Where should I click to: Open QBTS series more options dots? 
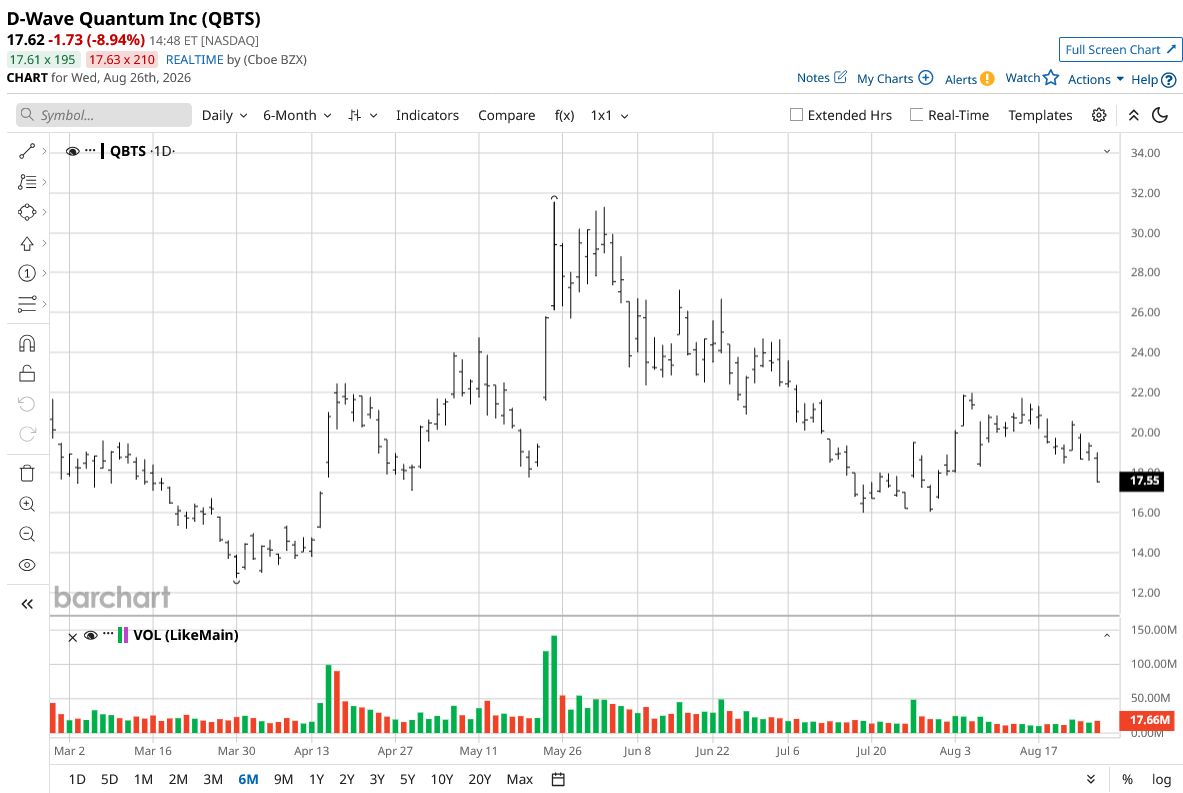click(90, 150)
